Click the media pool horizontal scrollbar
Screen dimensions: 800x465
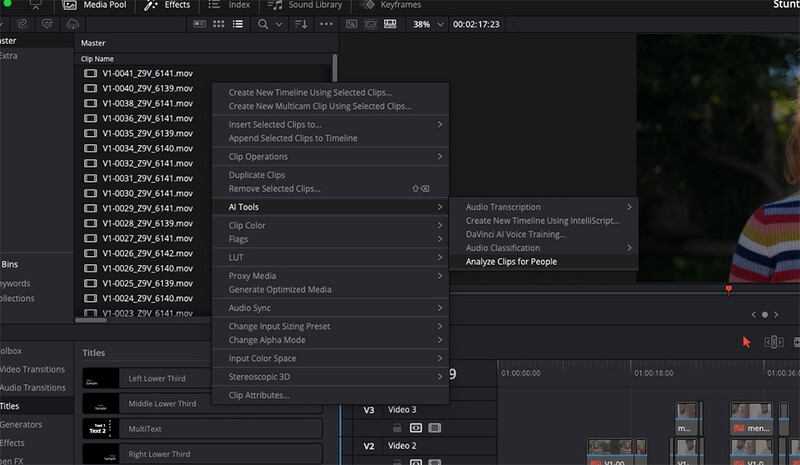(x=91, y=321)
